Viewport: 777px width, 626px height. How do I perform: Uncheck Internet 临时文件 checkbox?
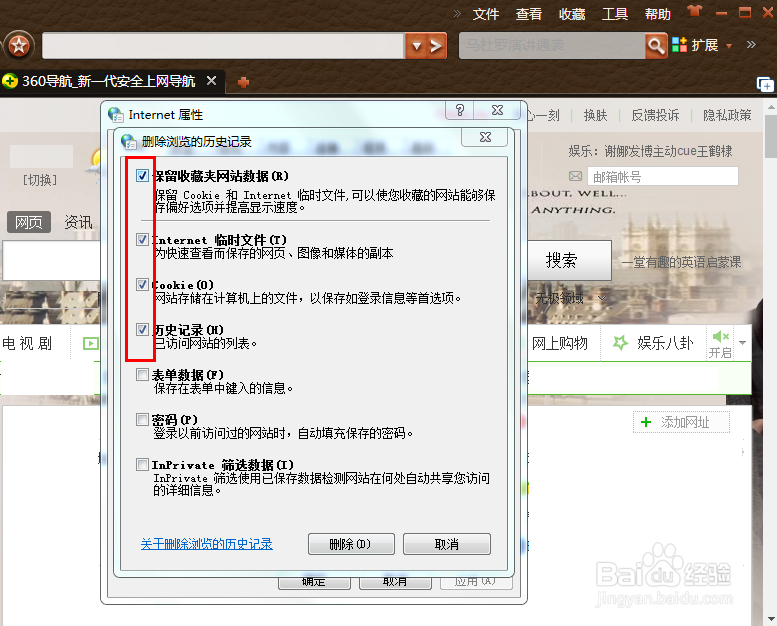click(x=142, y=239)
